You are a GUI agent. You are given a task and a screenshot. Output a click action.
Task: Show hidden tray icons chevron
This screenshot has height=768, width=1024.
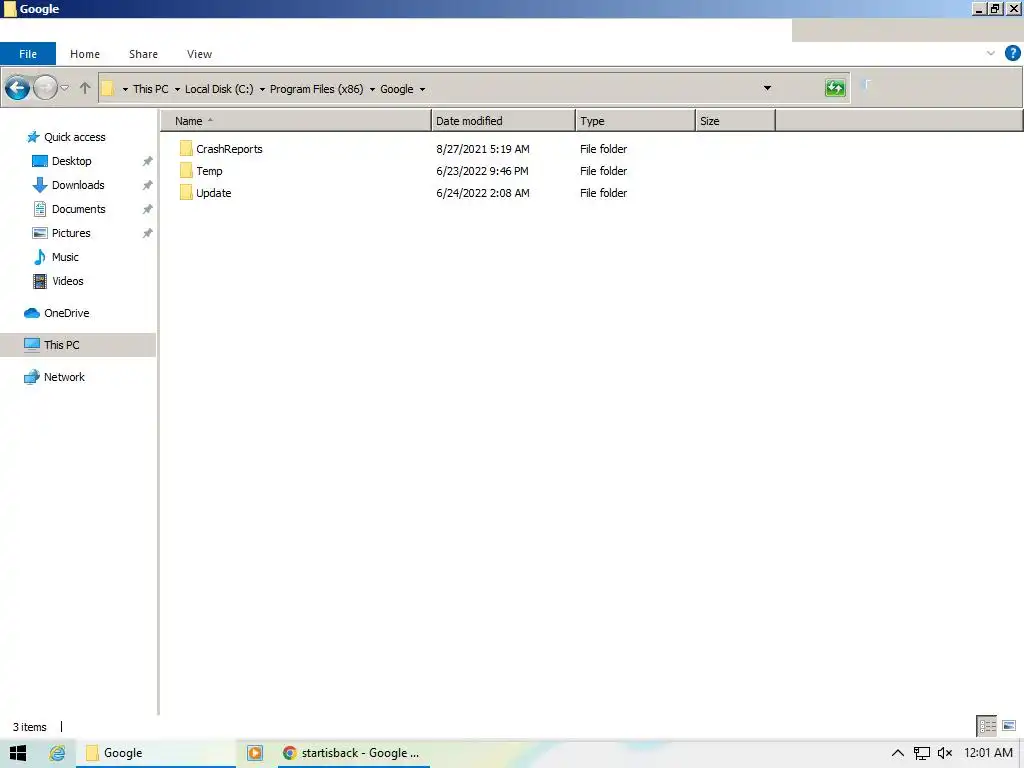897,753
